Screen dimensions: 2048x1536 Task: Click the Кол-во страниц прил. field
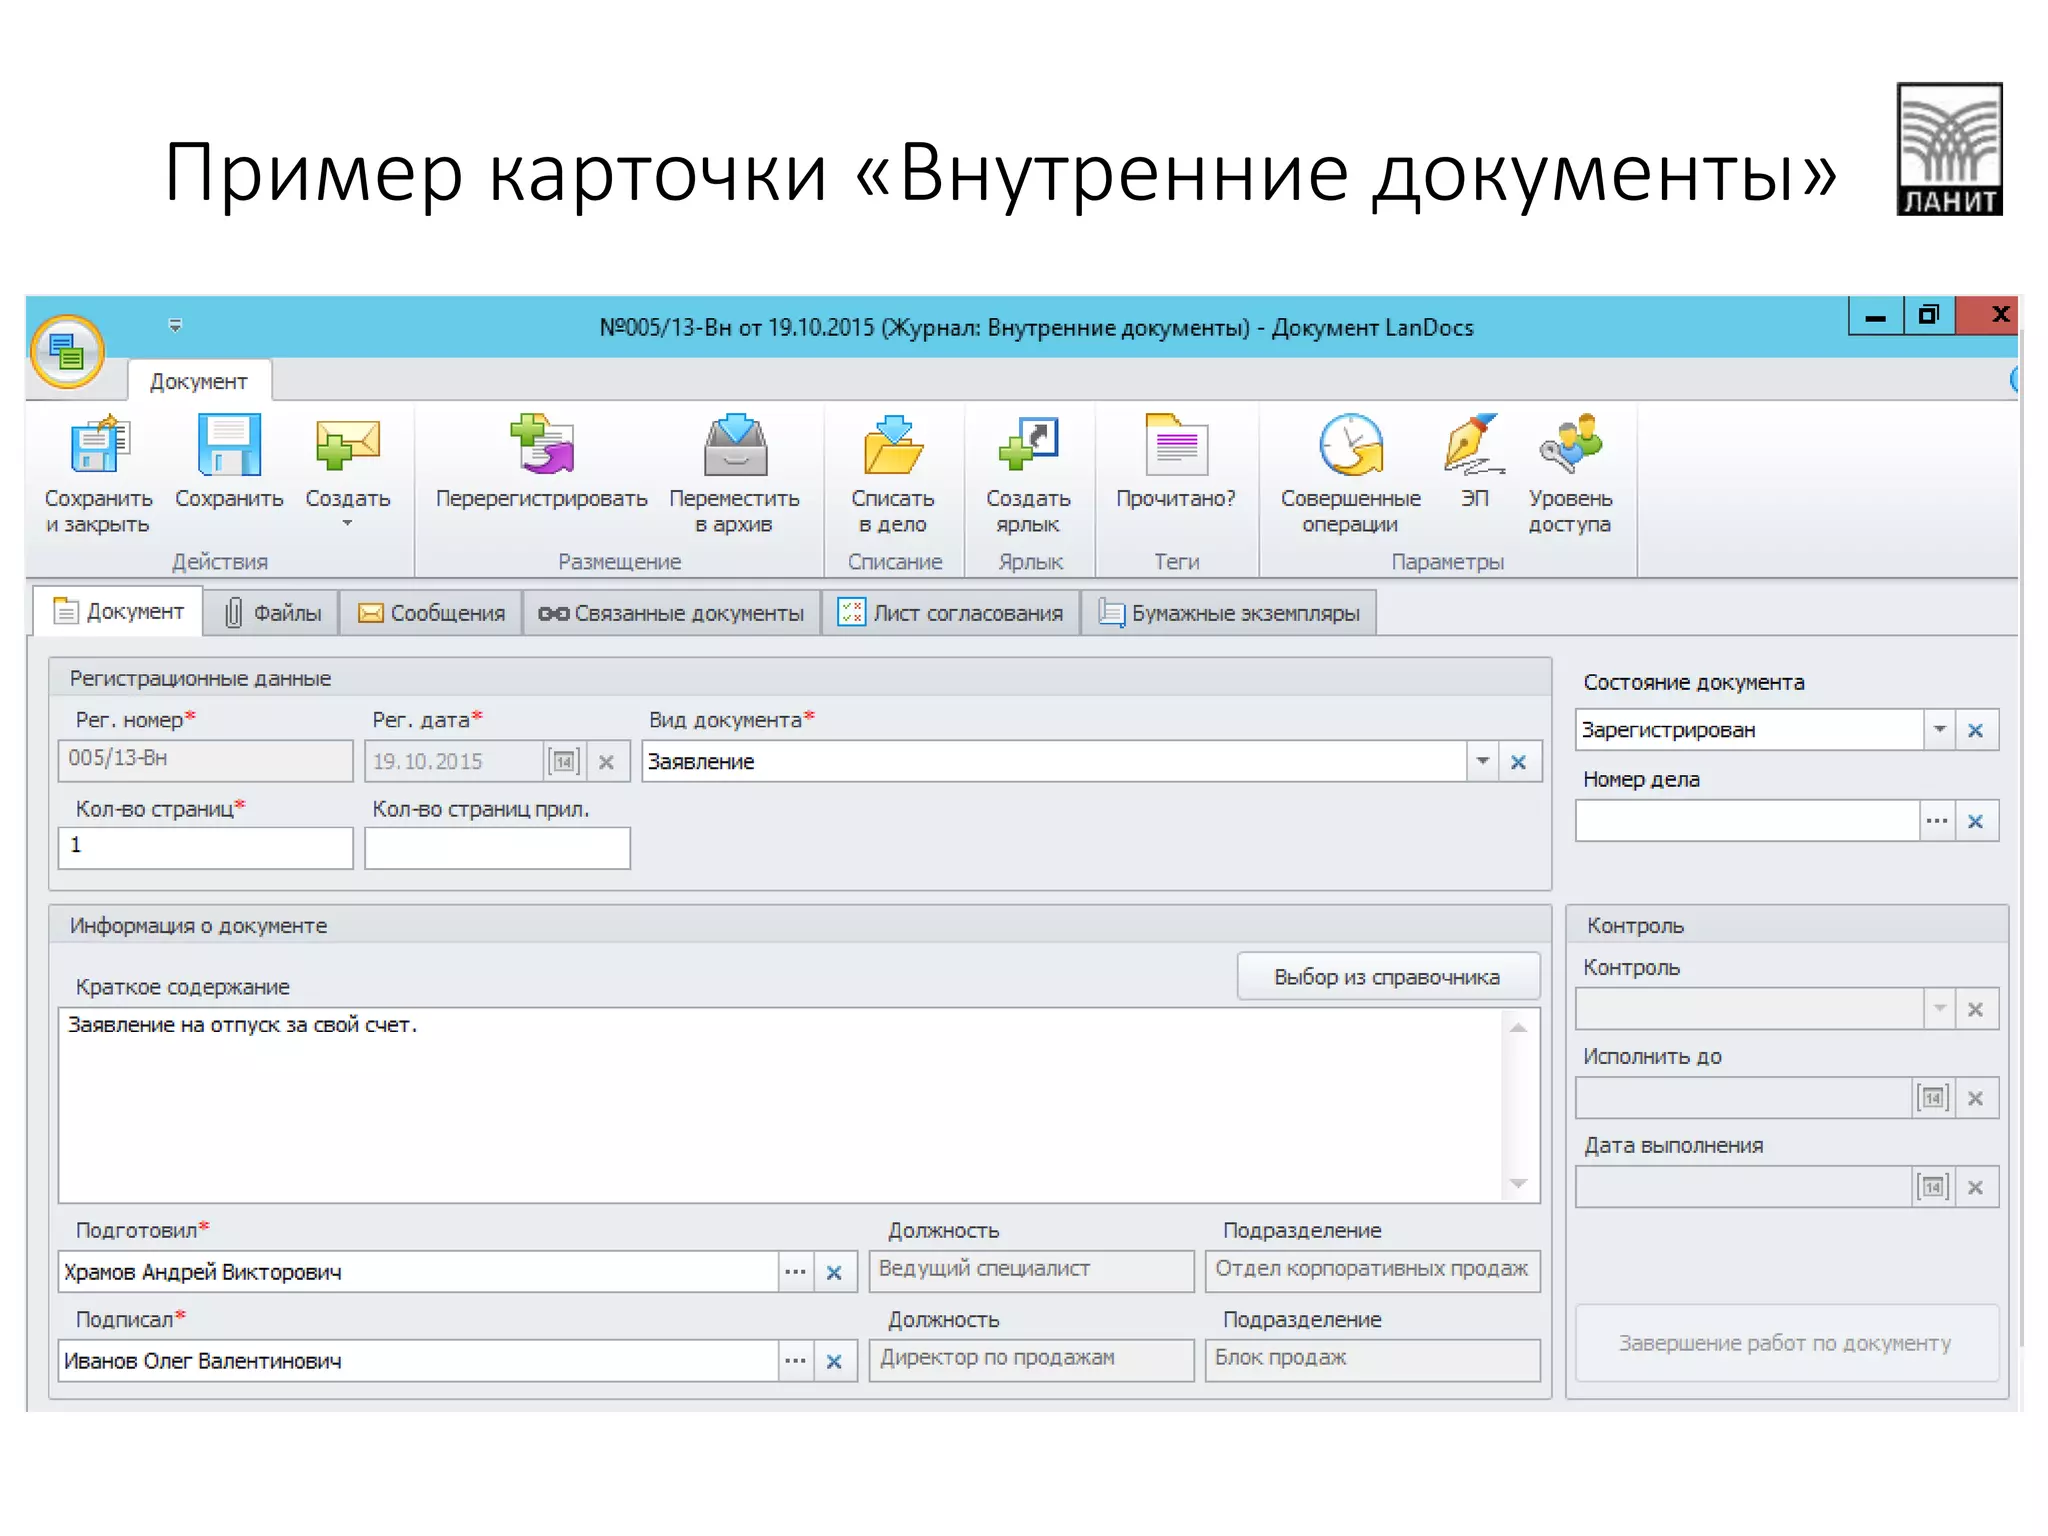(497, 848)
